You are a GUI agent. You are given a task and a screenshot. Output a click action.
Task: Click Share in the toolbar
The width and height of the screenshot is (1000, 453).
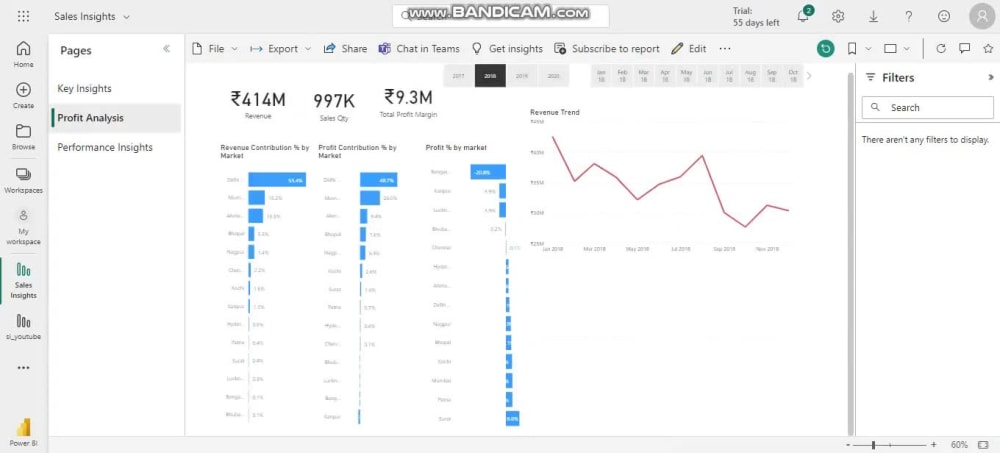(x=346, y=48)
